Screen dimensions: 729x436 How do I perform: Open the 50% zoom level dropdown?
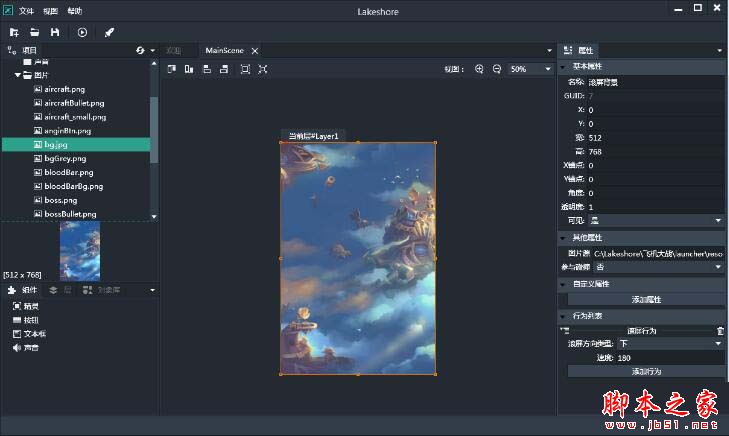coord(529,69)
